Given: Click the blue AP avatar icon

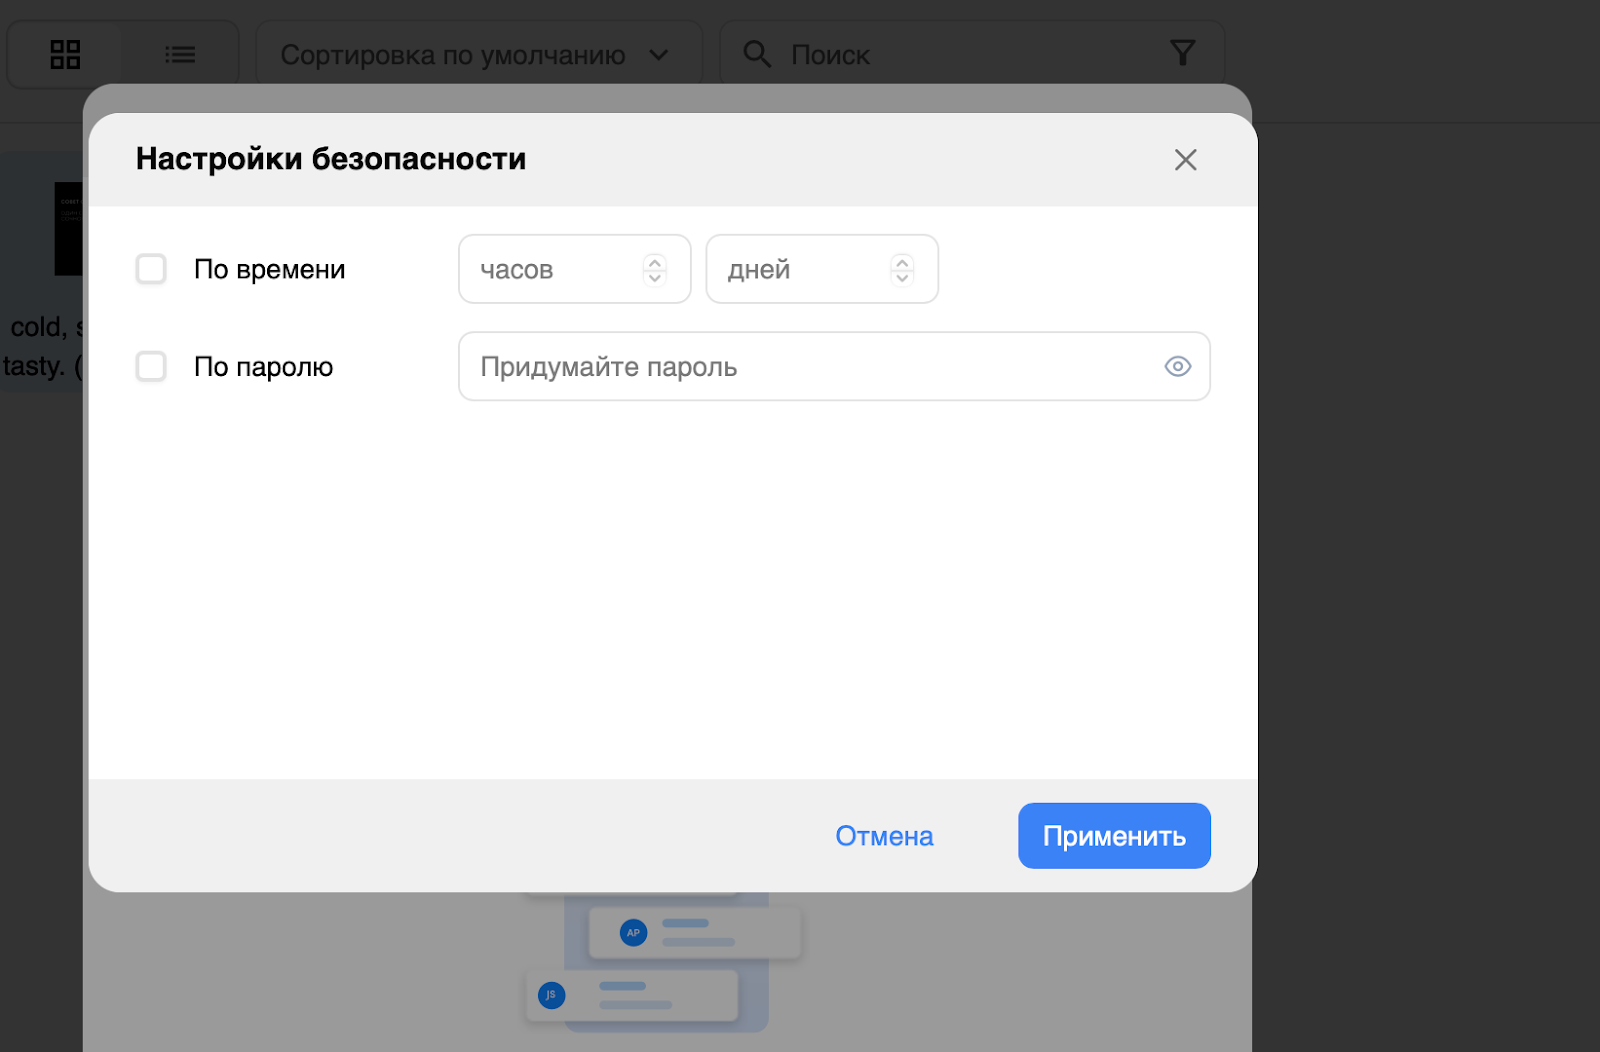Looking at the screenshot, I should [x=632, y=932].
